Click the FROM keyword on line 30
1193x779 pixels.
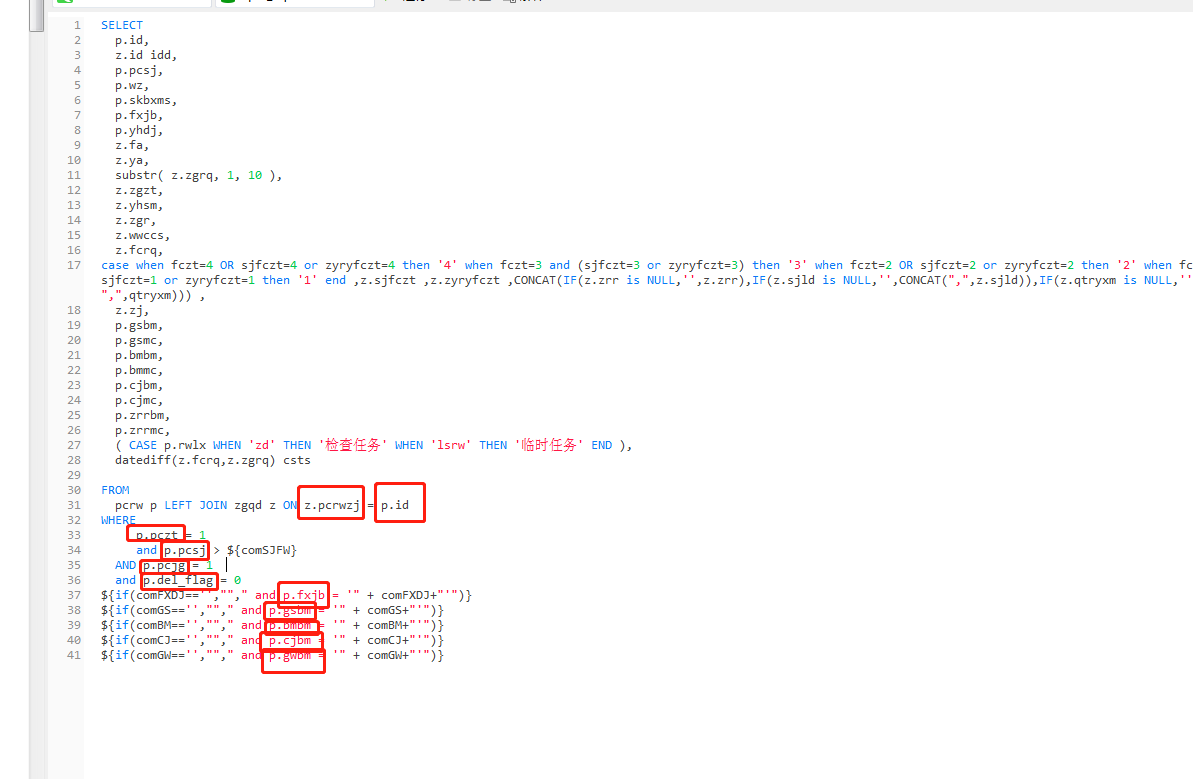point(115,491)
